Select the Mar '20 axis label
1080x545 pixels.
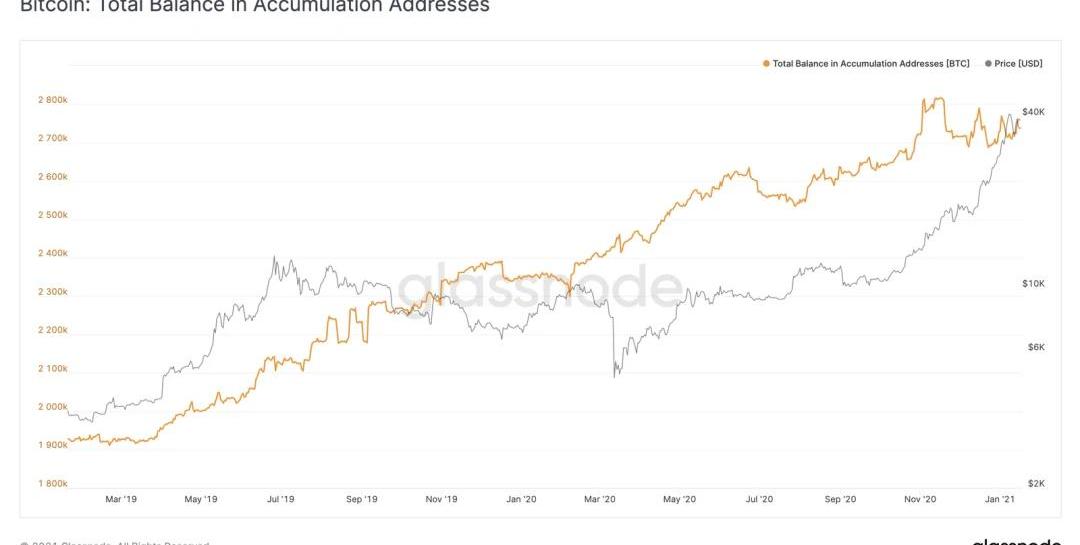[x=600, y=499]
